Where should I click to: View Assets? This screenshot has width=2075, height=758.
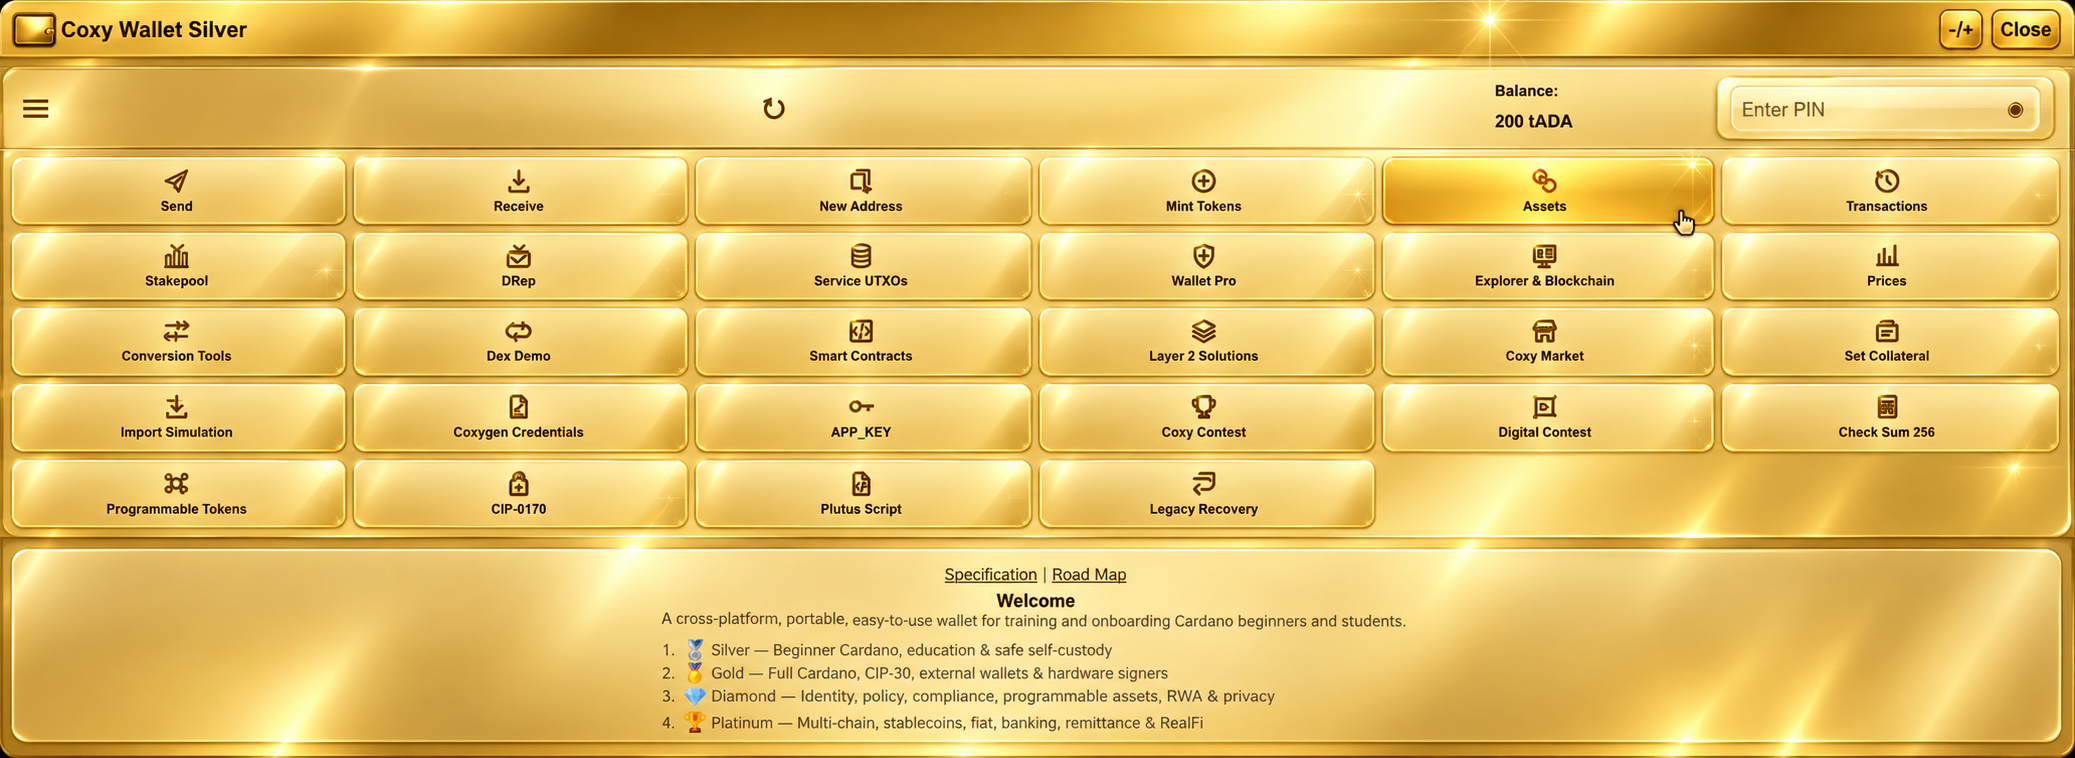click(1547, 191)
